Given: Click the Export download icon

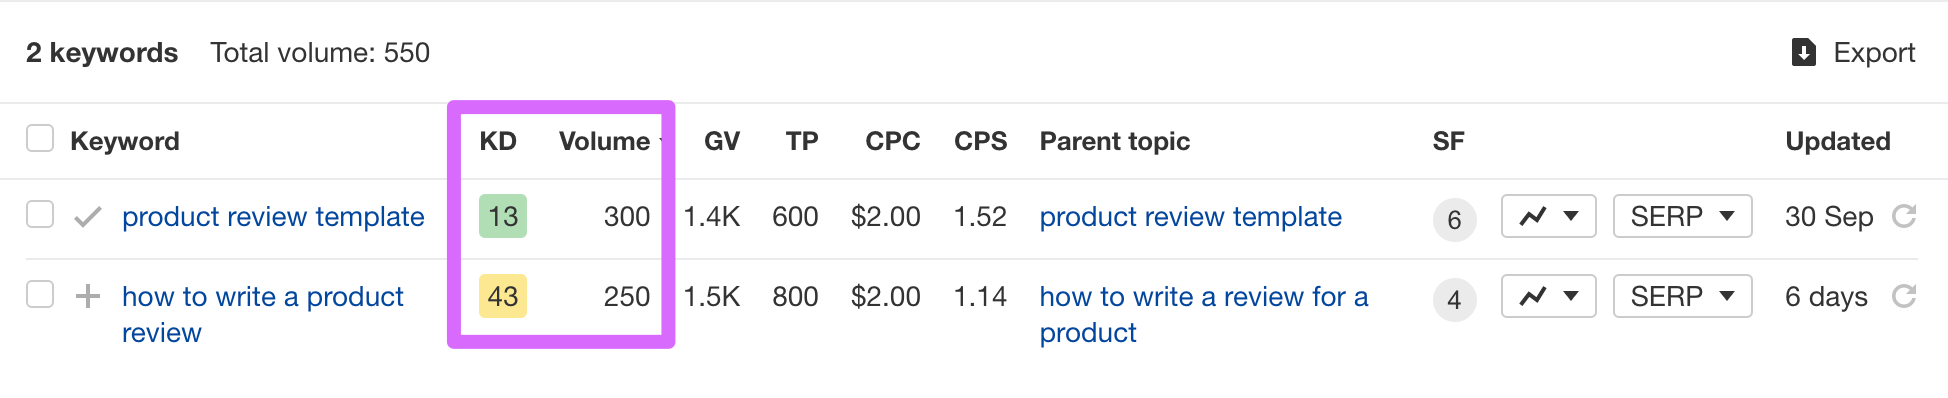Looking at the screenshot, I should [1803, 52].
